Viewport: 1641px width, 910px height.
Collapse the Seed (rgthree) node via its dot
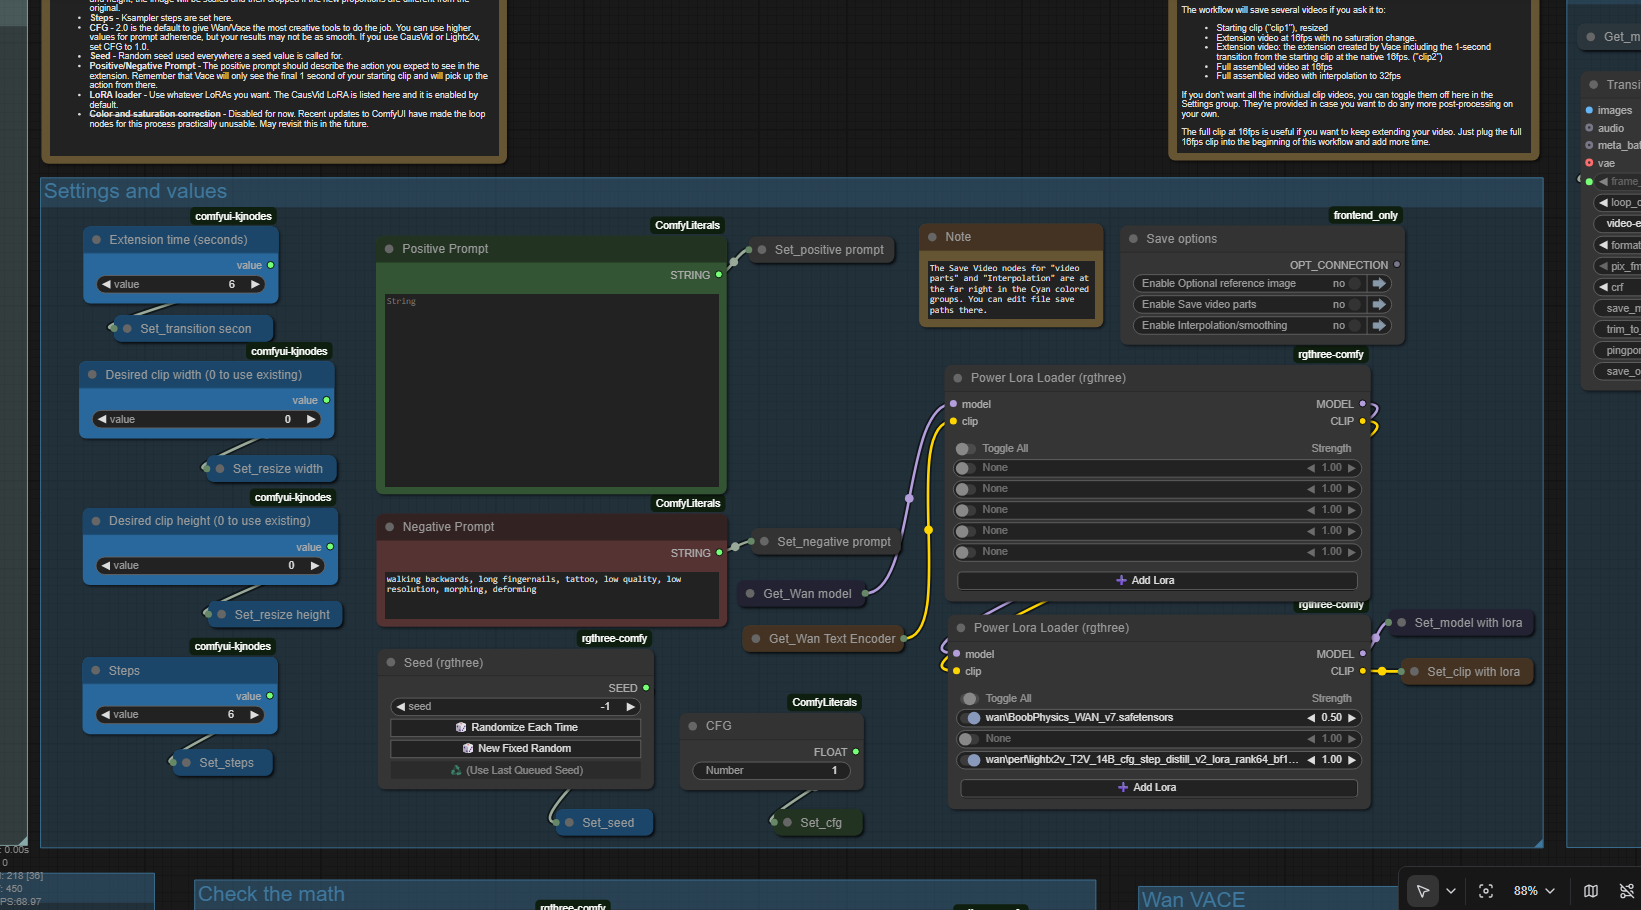tap(391, 663)
